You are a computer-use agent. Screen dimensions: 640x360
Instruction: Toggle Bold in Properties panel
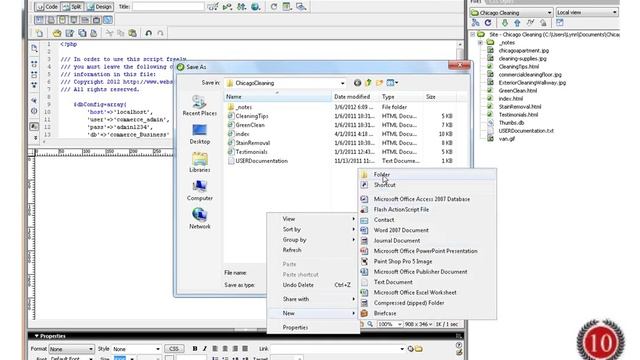195,349
